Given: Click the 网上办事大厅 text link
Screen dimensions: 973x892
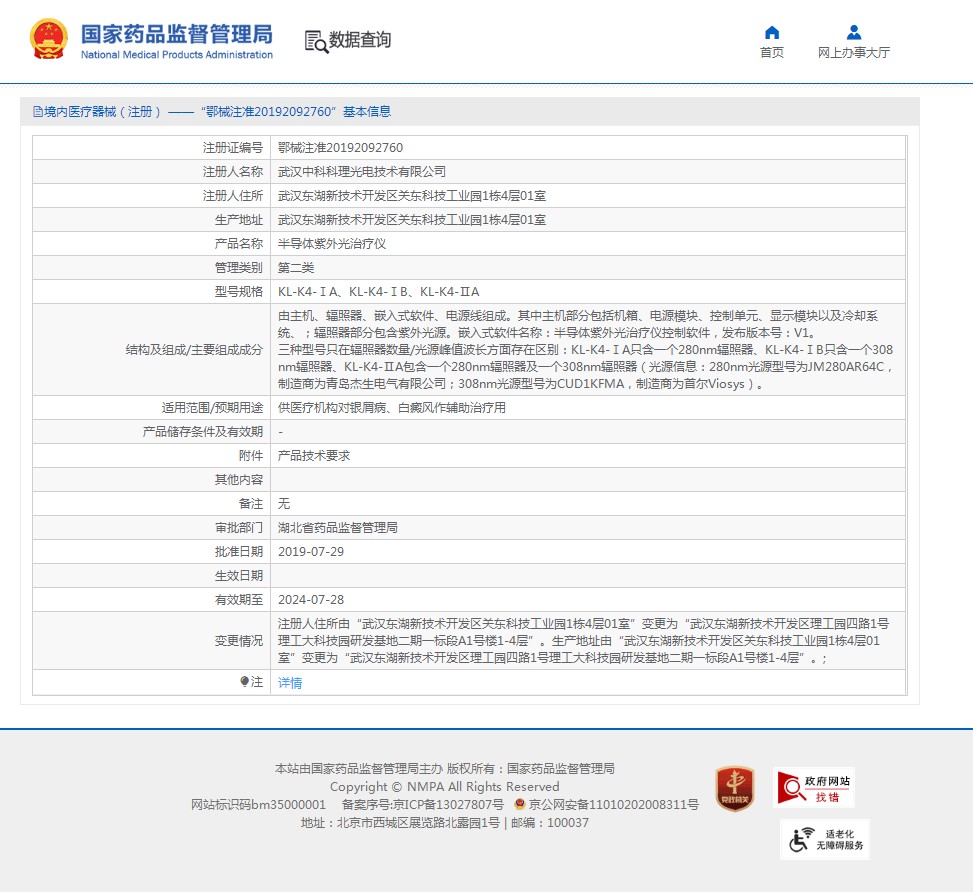Looking at the screenshot, I should 854,53.
